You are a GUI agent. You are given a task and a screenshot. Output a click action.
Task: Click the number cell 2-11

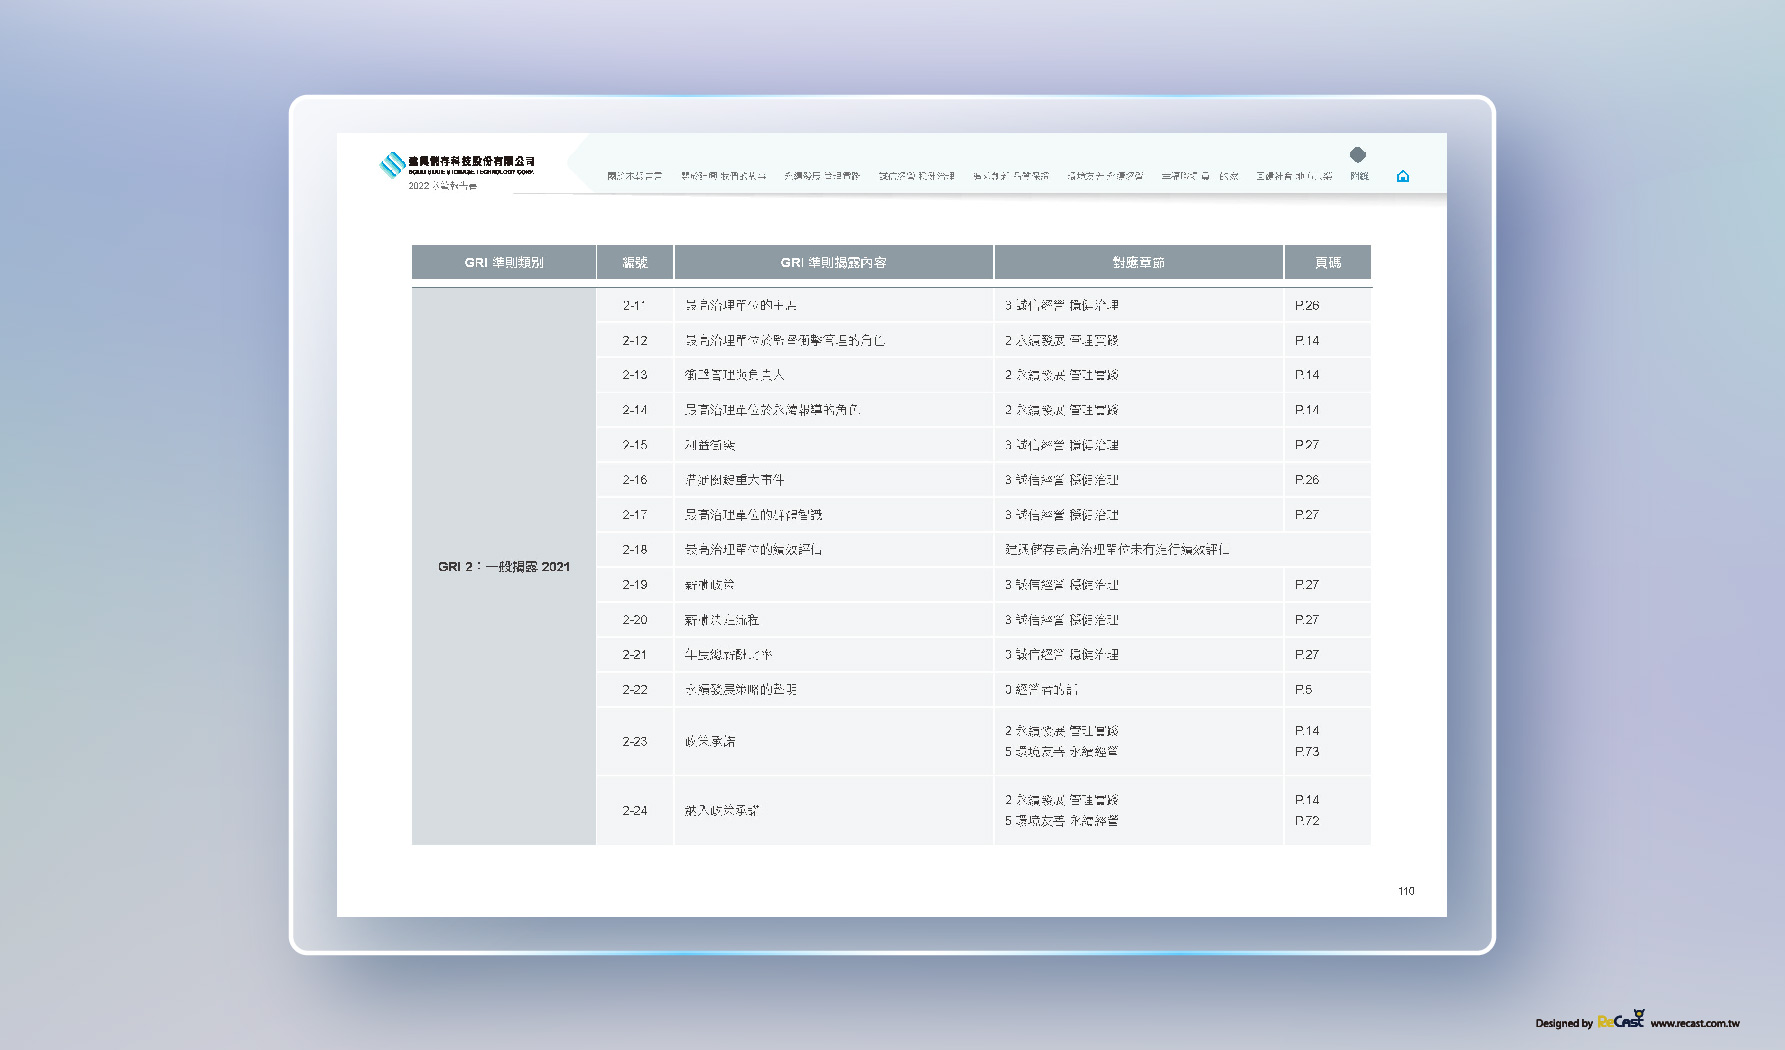tap(635, 305)
